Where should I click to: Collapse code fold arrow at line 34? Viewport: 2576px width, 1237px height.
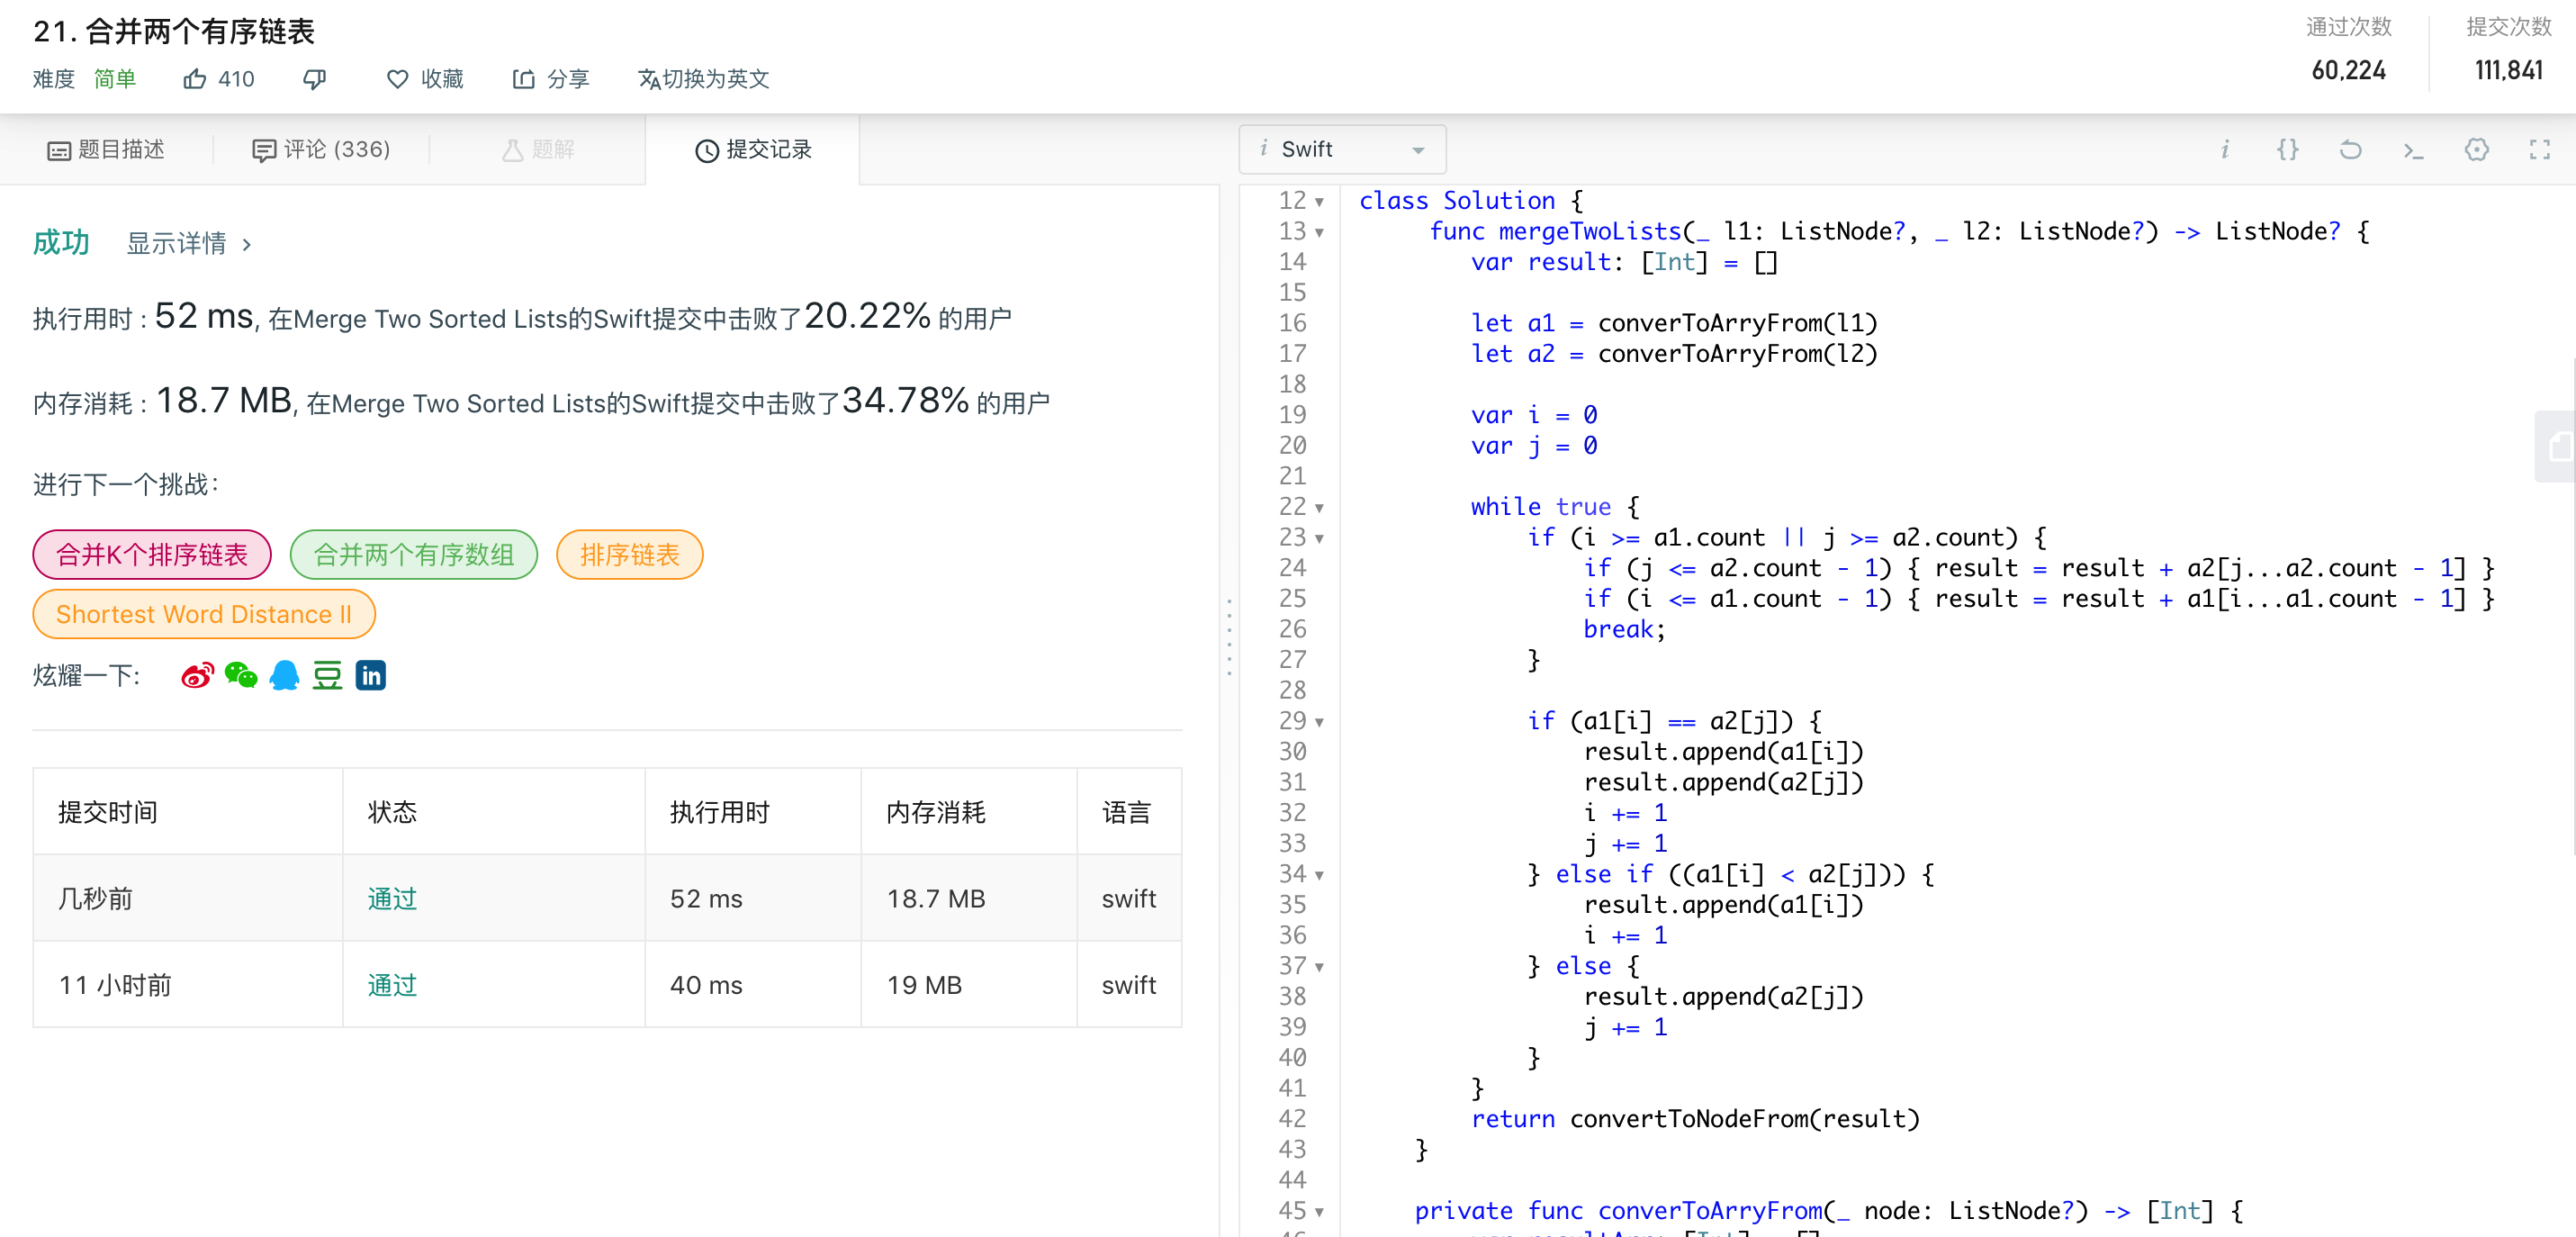[x=1319, y=875]
